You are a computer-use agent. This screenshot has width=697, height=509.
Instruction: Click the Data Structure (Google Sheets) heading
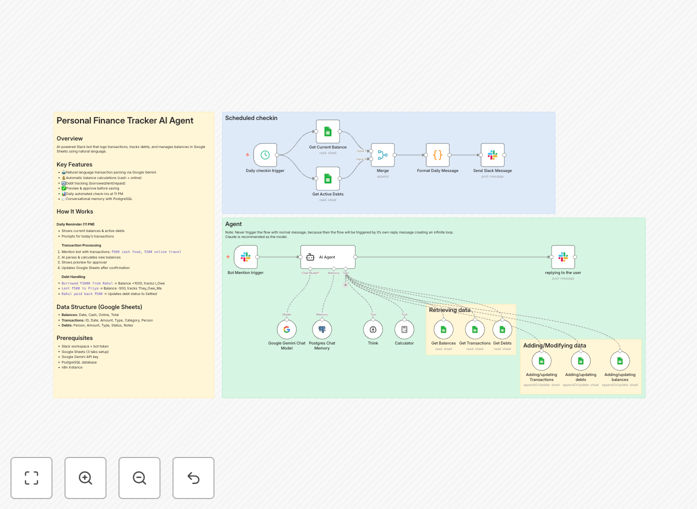click(99, 307)
